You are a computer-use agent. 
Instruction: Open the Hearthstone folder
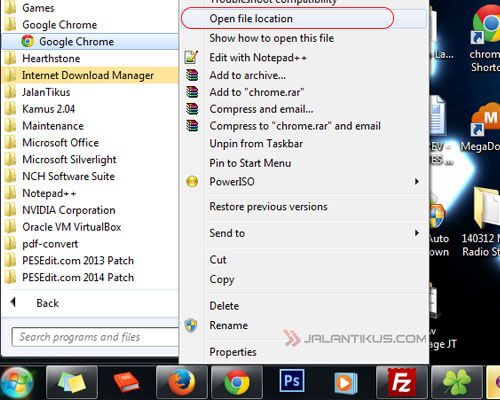[x=51, y=59]
